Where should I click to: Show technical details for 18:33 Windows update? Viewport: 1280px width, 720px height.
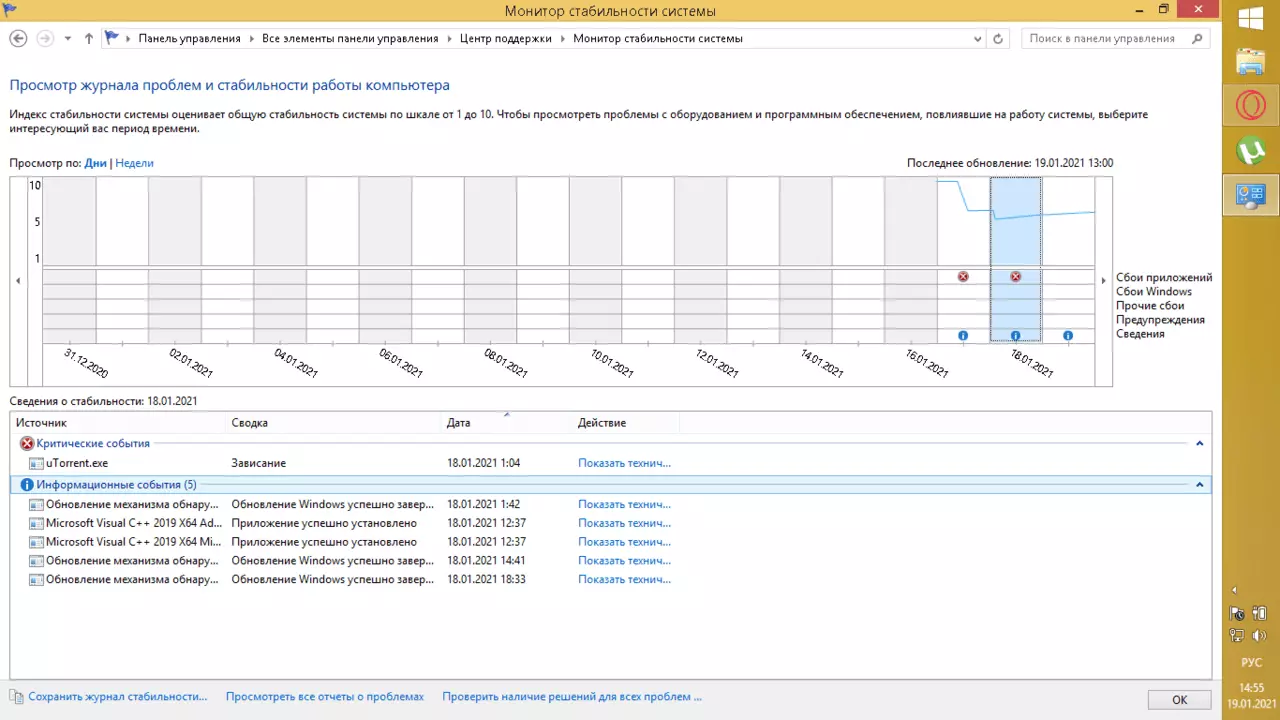click(624, 580)
